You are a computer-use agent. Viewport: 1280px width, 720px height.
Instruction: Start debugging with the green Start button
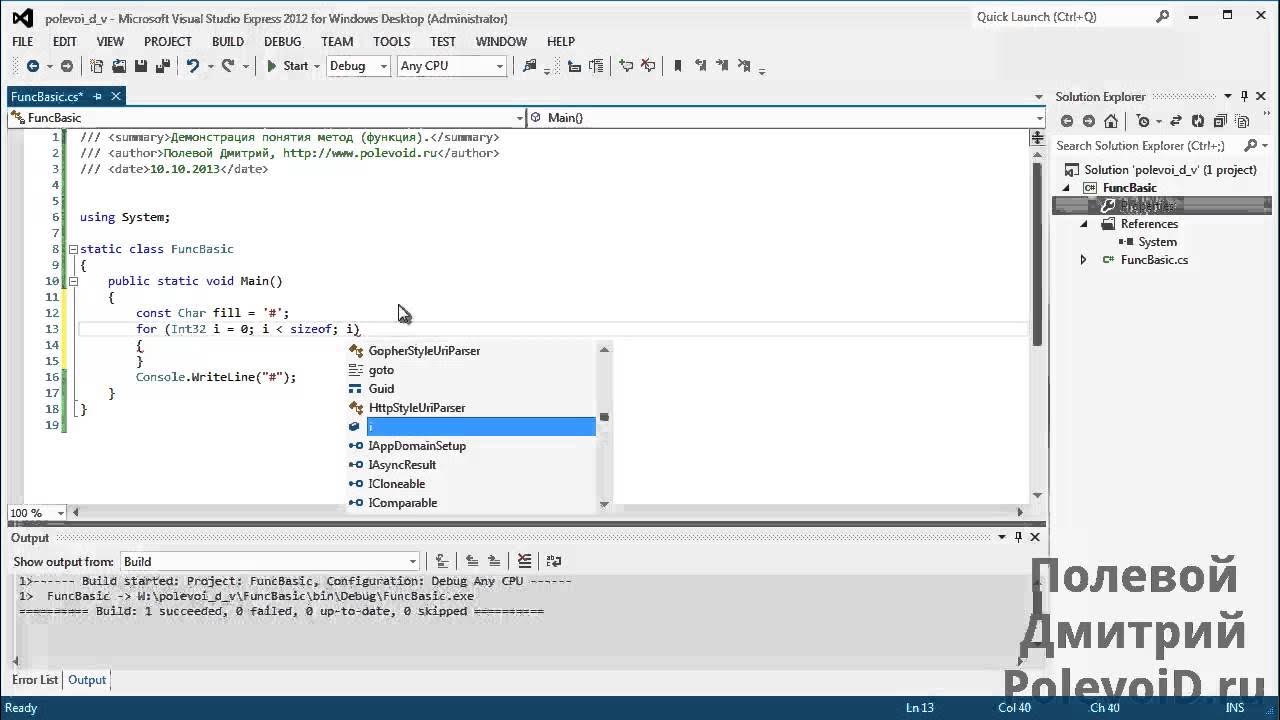[x=287, y=66]
